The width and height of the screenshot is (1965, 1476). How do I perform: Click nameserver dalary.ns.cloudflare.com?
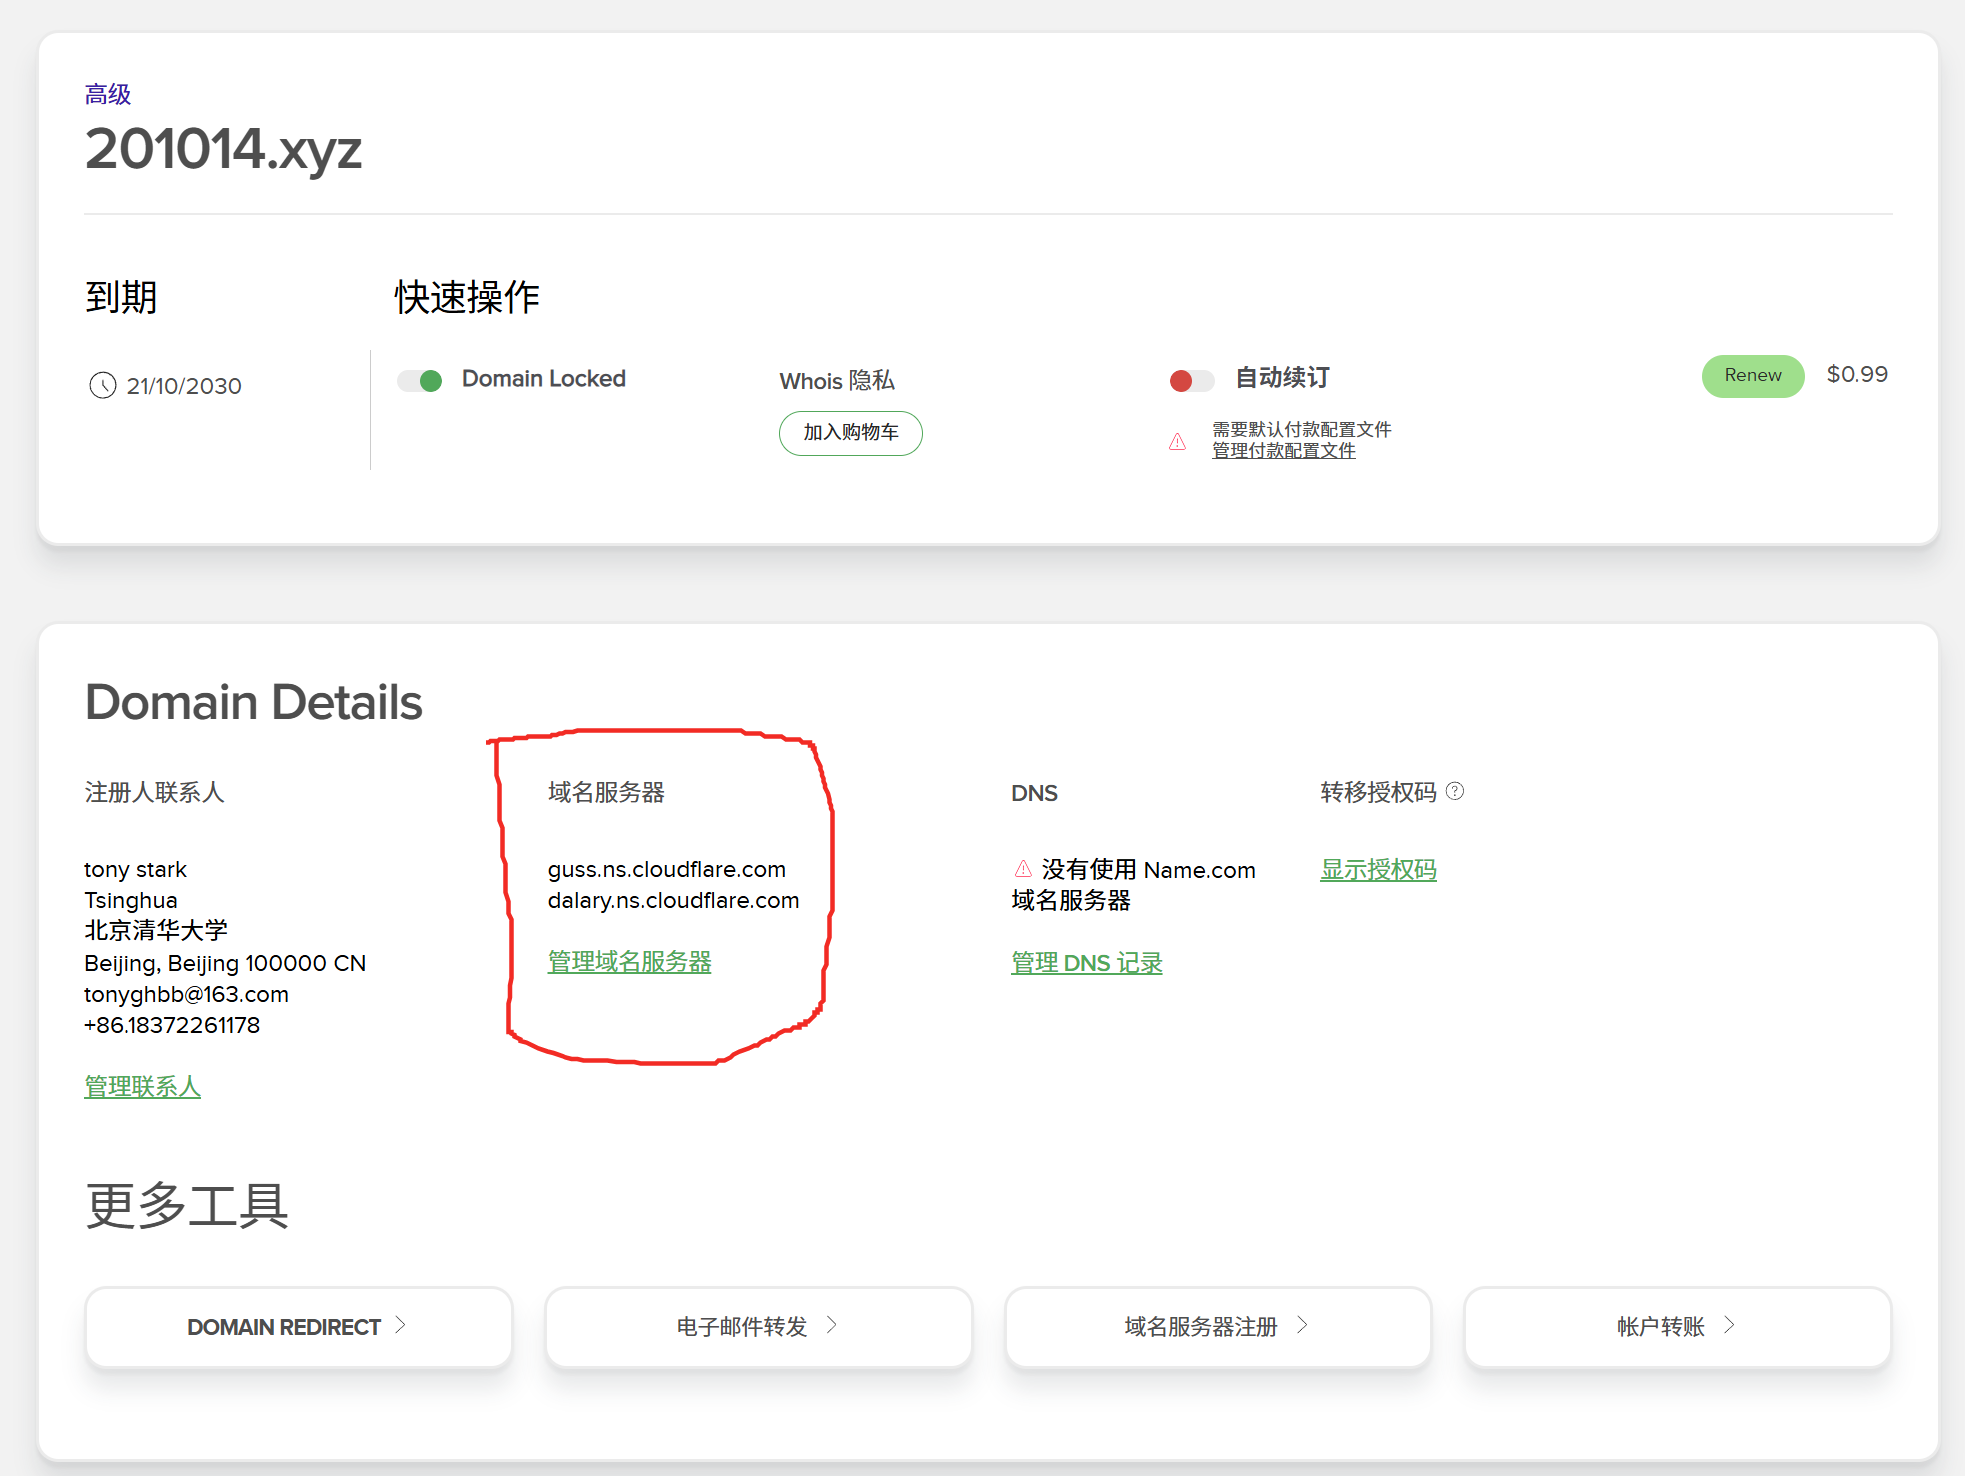(673, 900)
